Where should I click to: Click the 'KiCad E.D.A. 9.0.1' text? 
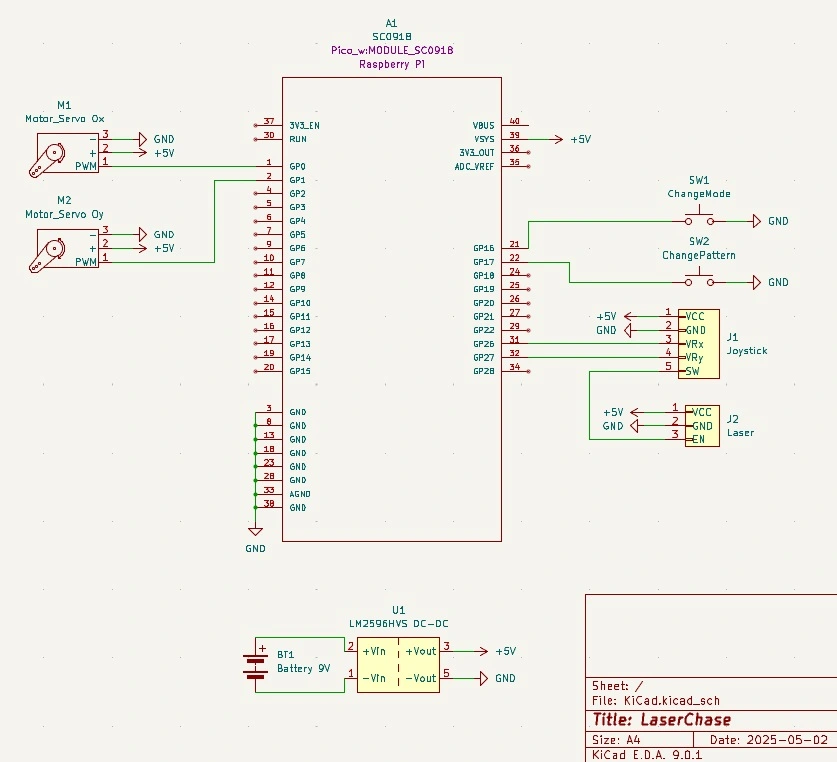[x=647, y=755]
